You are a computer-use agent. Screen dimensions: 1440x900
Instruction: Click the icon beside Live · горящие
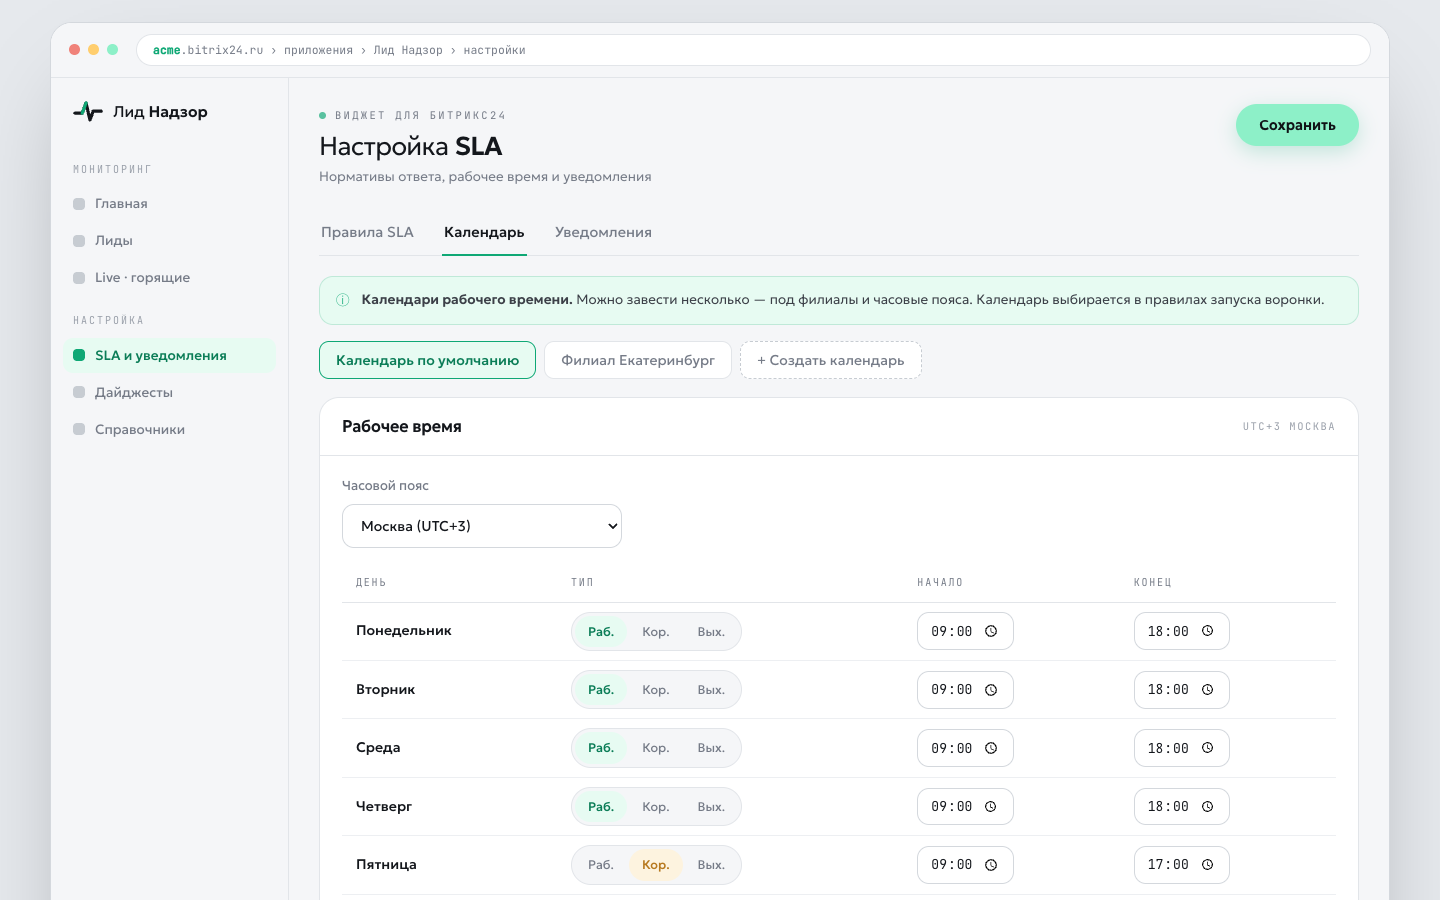click(x=79, y=278)
